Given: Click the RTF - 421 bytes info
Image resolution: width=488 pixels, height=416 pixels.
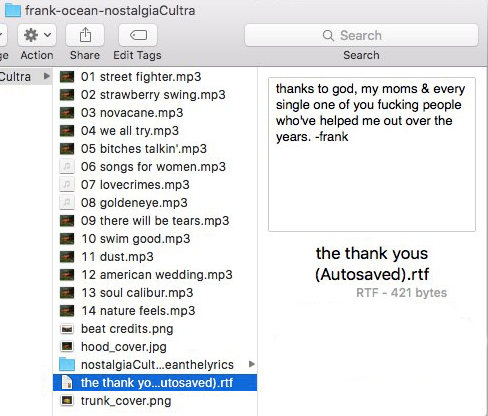Looking at the screenshot, I should pyautogui.click(x=401, y=293).
